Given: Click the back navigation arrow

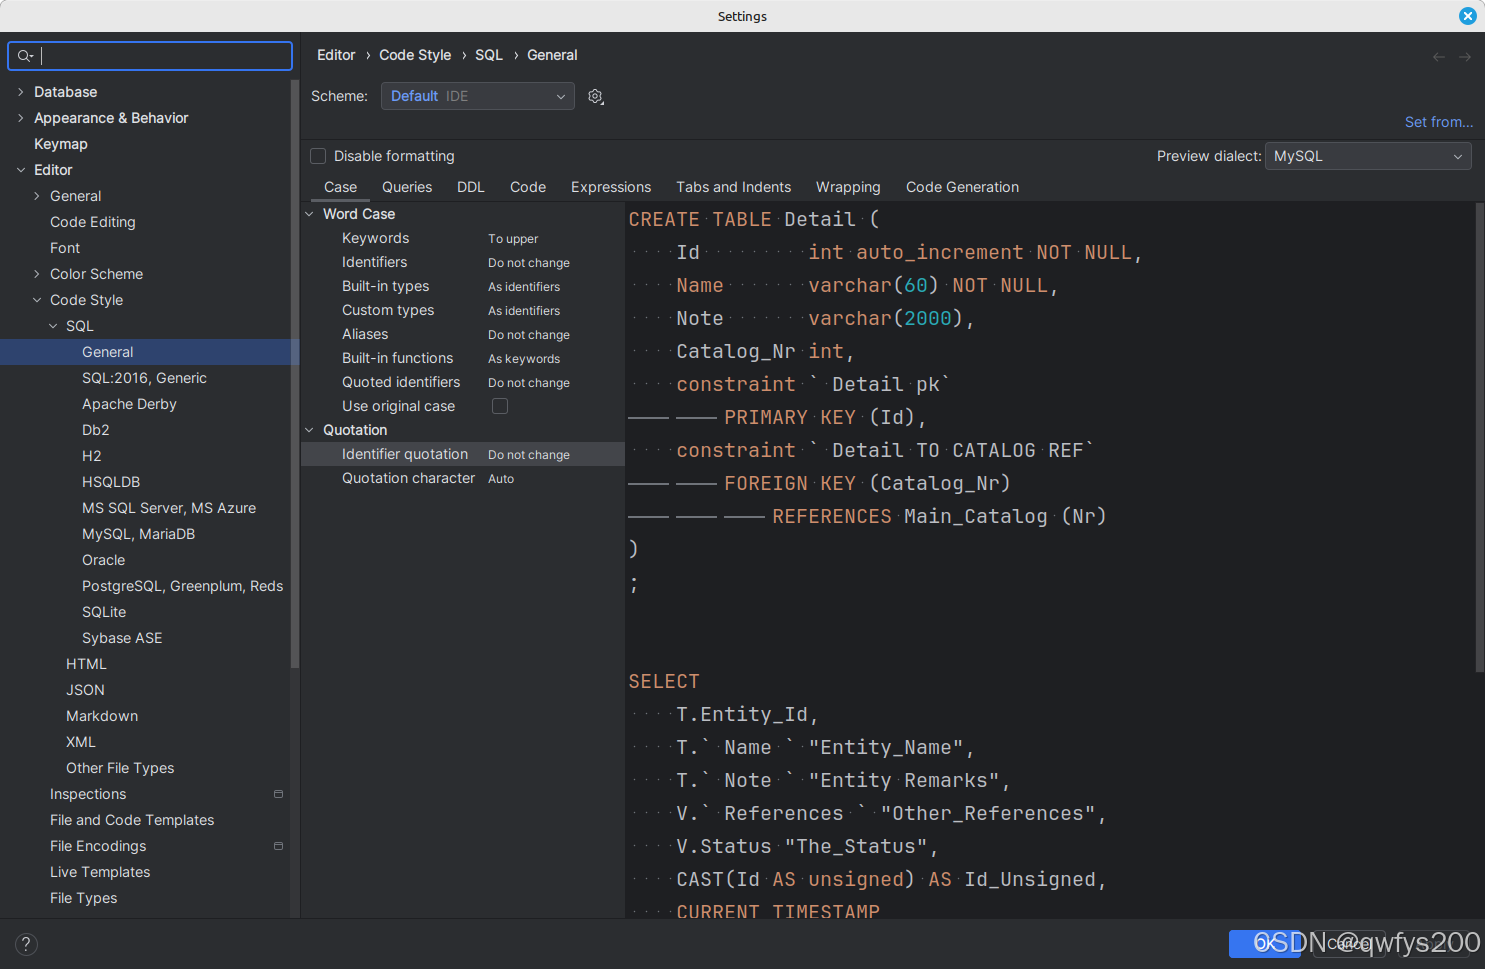Looking at the screenshot, I should pos(1439,57).
